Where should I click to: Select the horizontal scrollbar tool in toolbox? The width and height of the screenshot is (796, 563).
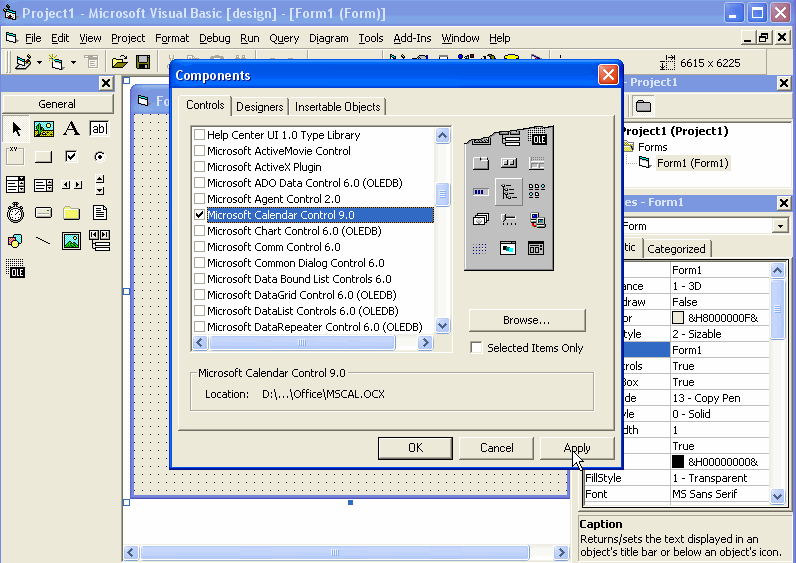pos(72,185)
